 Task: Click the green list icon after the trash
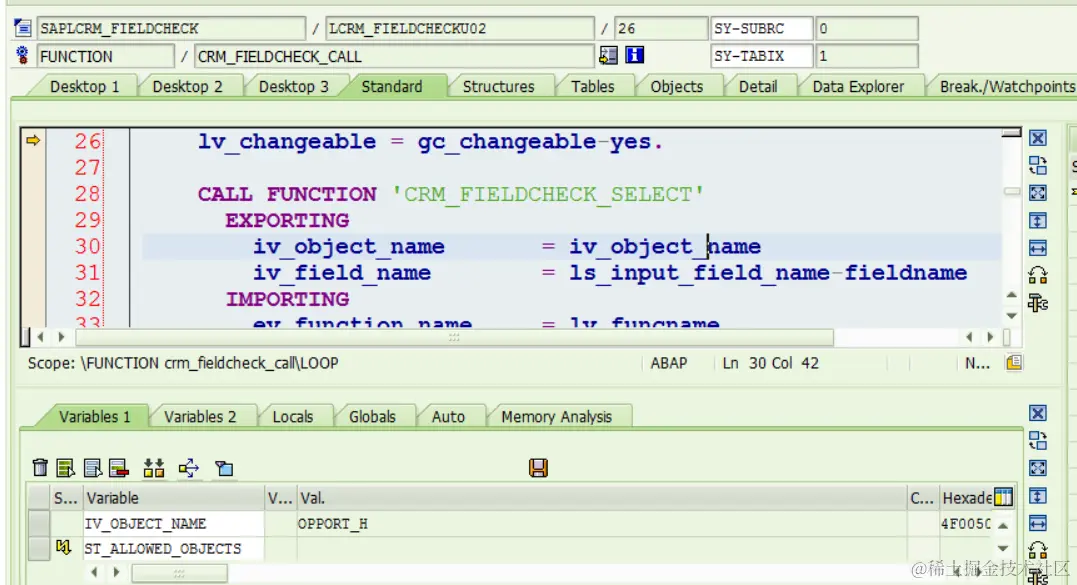point(66,468)
